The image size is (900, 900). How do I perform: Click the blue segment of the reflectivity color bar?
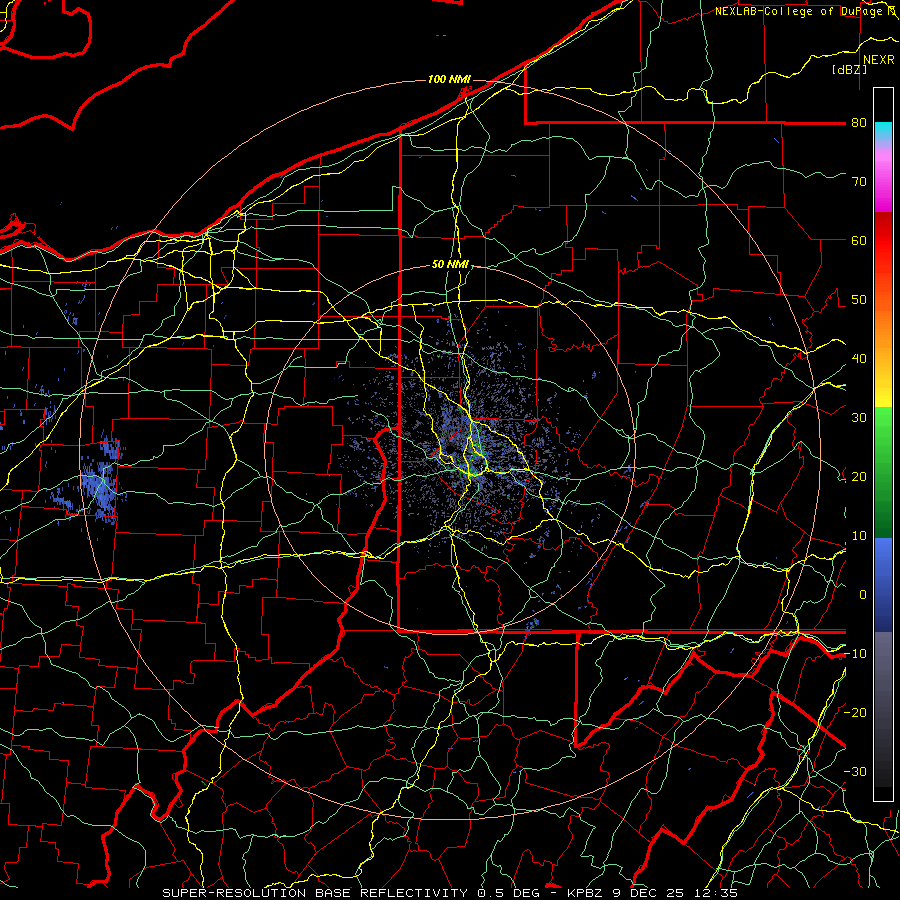(883, 585)
